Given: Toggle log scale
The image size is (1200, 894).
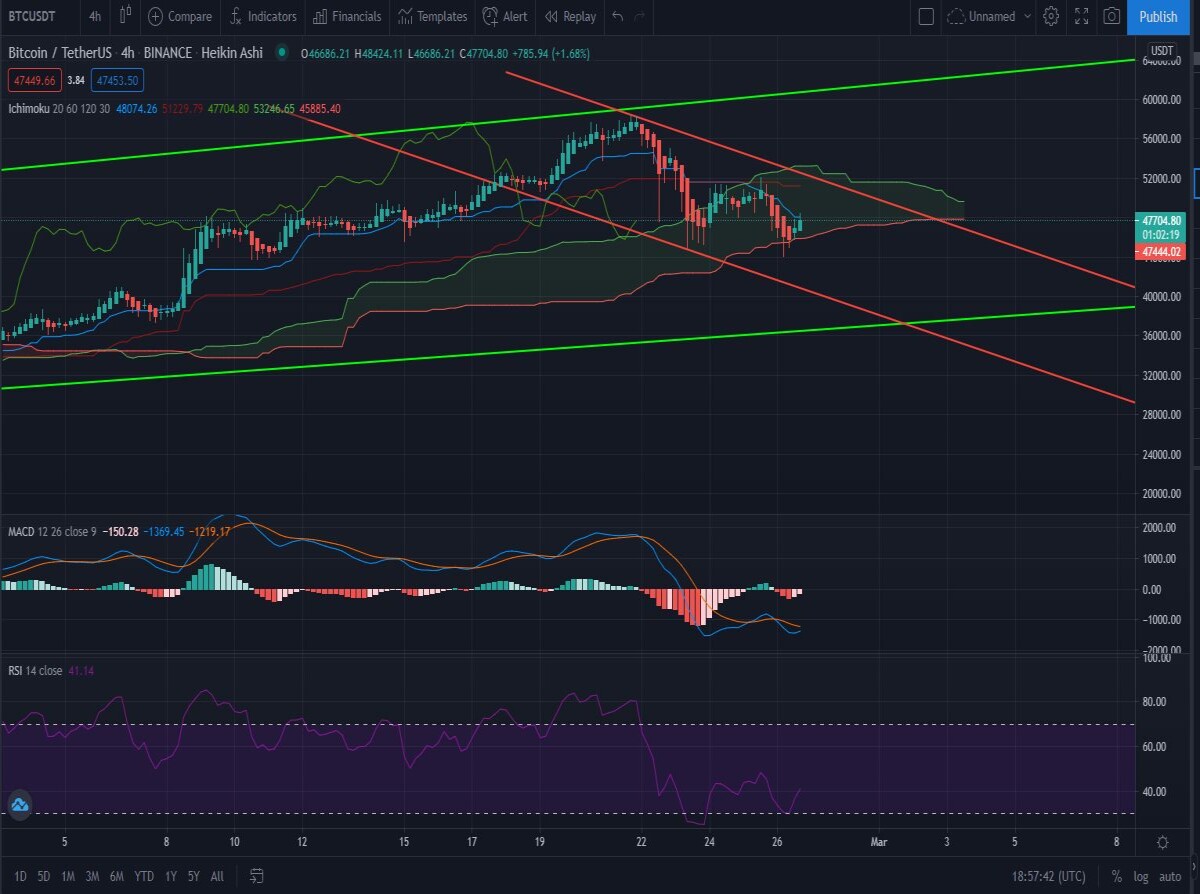Looking at the screenshot, I should [x=1140, y=876].
